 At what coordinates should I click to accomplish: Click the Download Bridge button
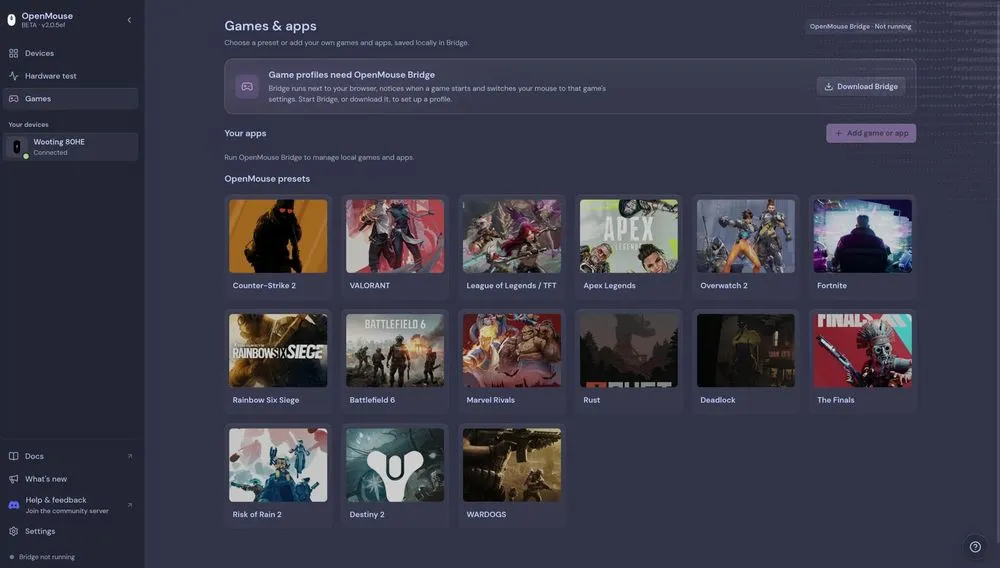860,87
